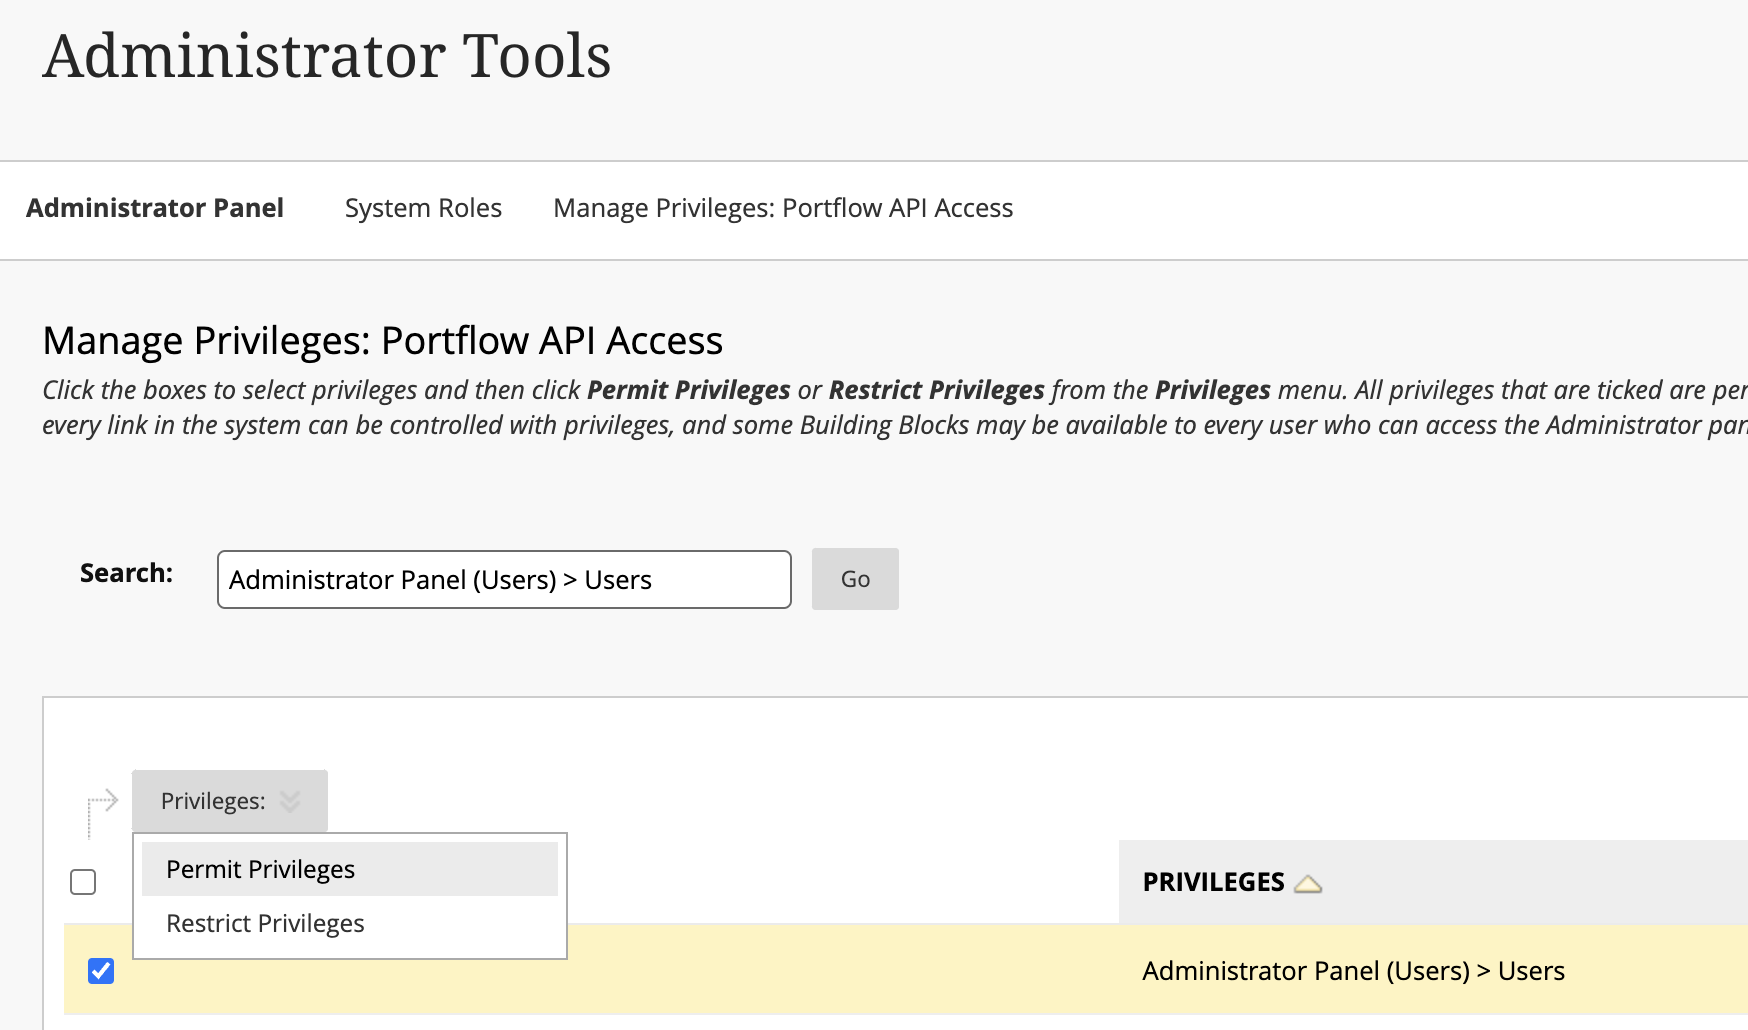Click the sort arrow beside PRIVILEGES header

[1308, 884]
